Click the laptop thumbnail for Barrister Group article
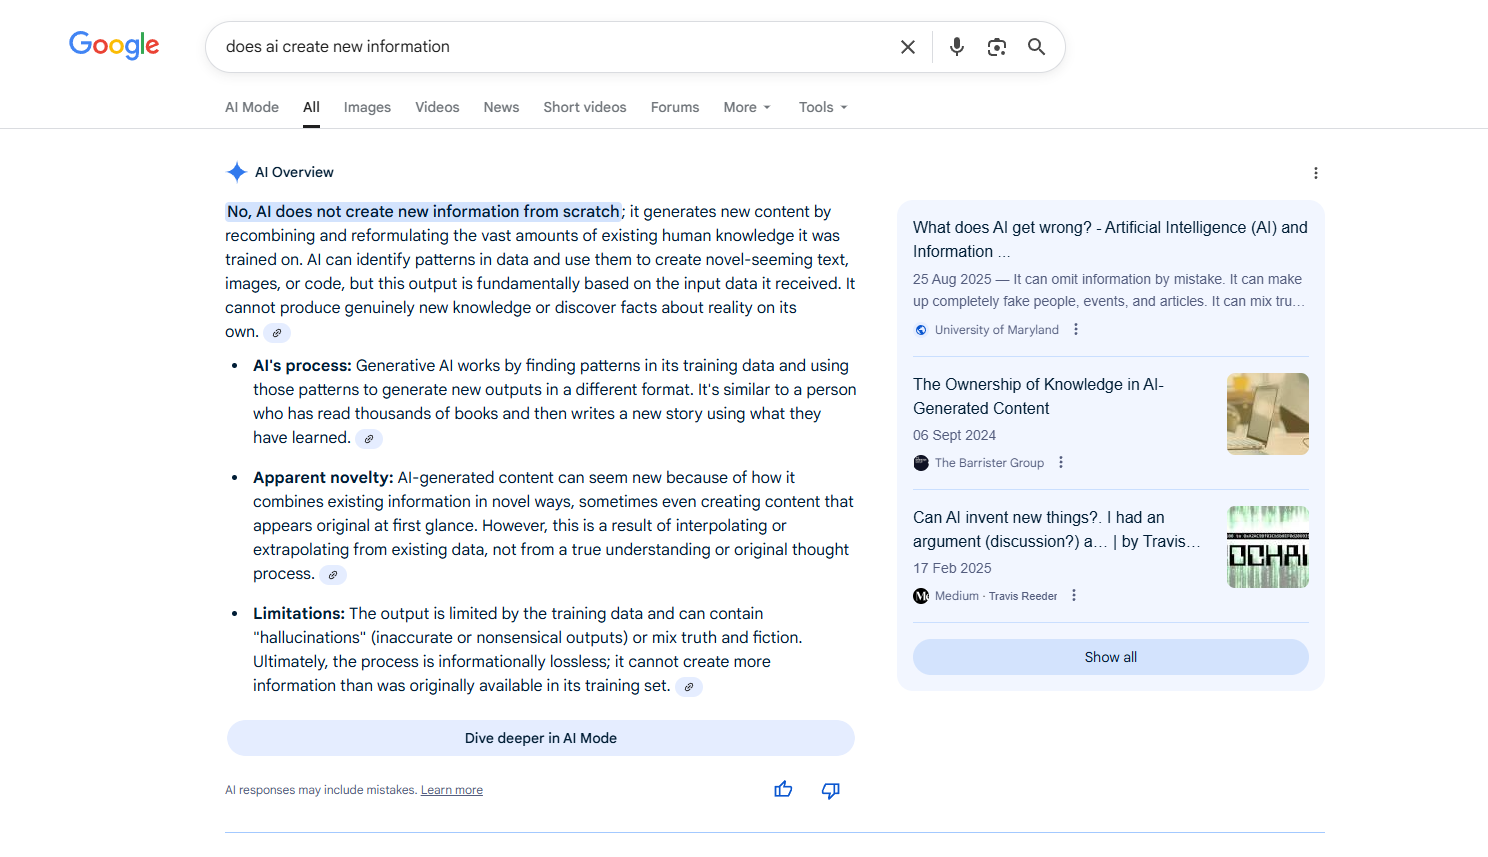The image size is (1488, 857). (x=1268, y=414)
